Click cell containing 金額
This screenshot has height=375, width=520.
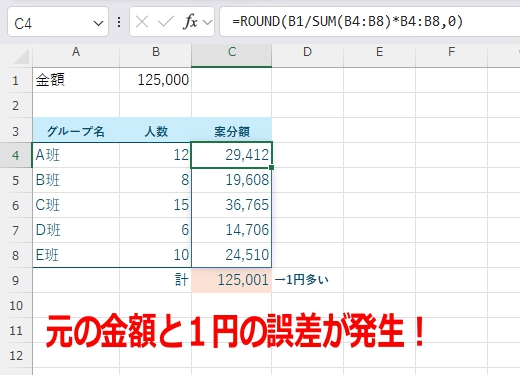[76, 80]
